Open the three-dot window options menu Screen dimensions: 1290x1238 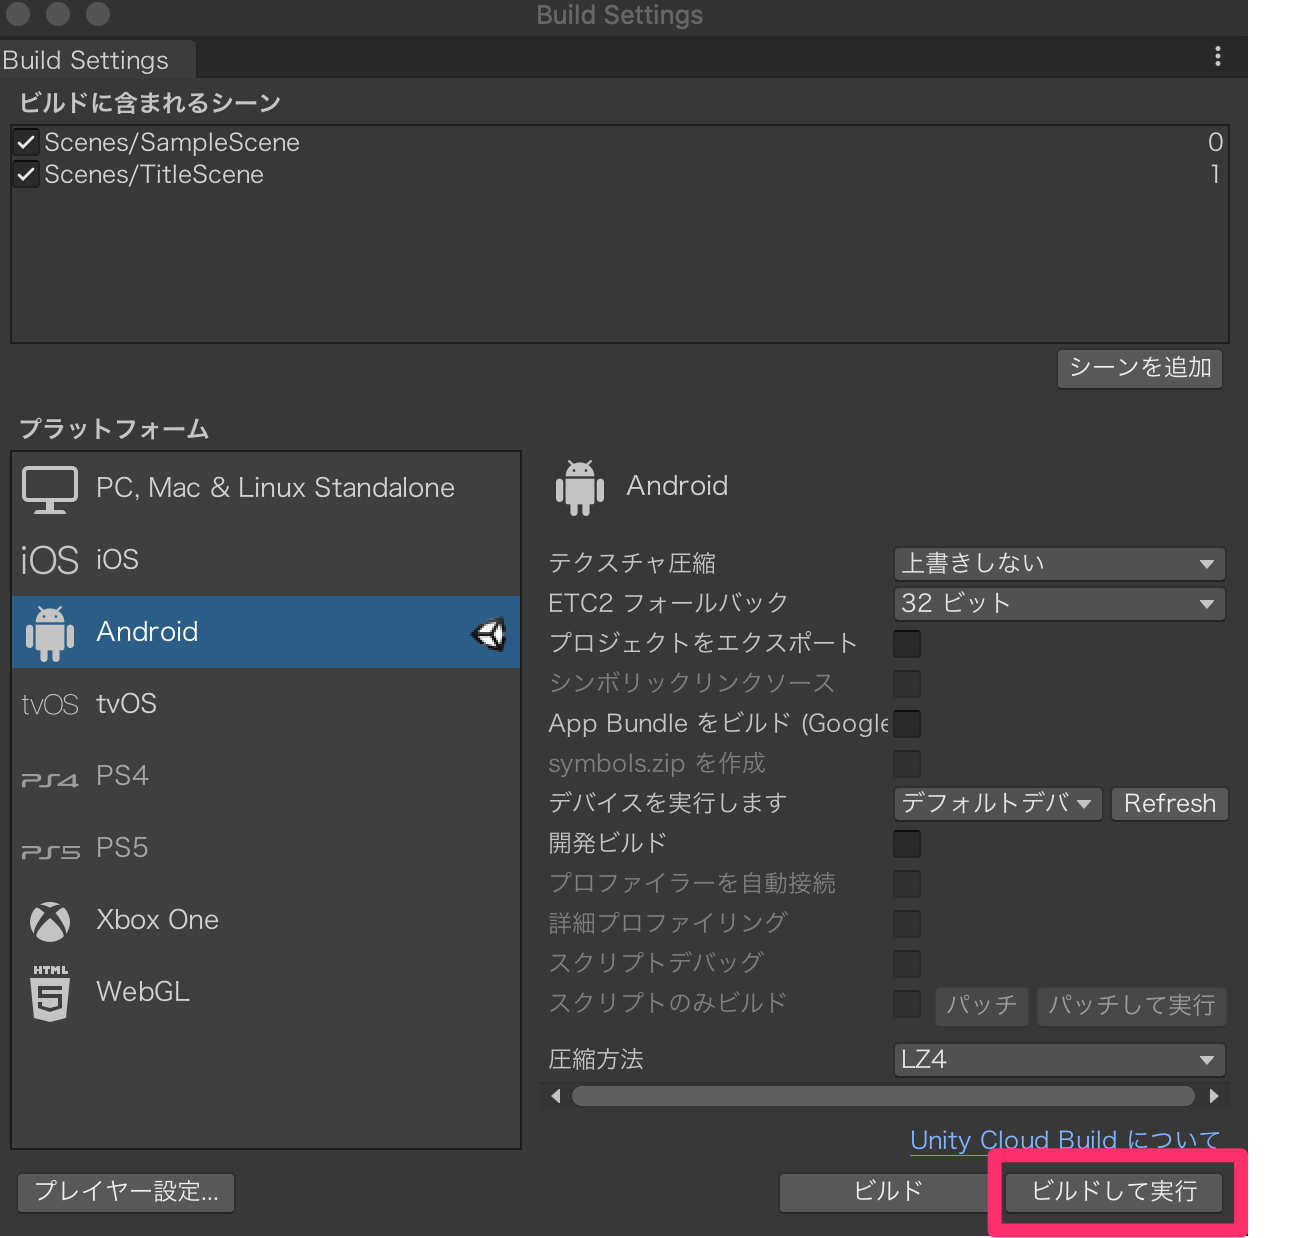[x=1217, y=56]
